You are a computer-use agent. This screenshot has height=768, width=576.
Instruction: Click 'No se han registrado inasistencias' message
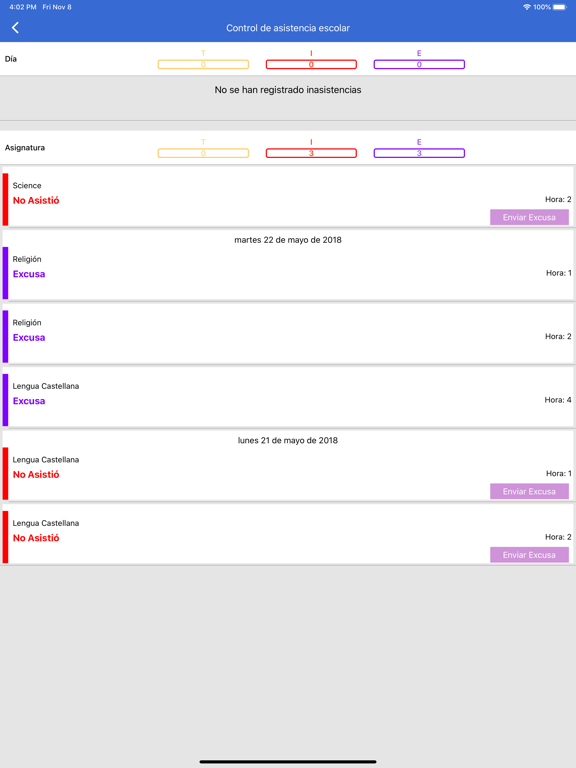(x=288, y=90)
